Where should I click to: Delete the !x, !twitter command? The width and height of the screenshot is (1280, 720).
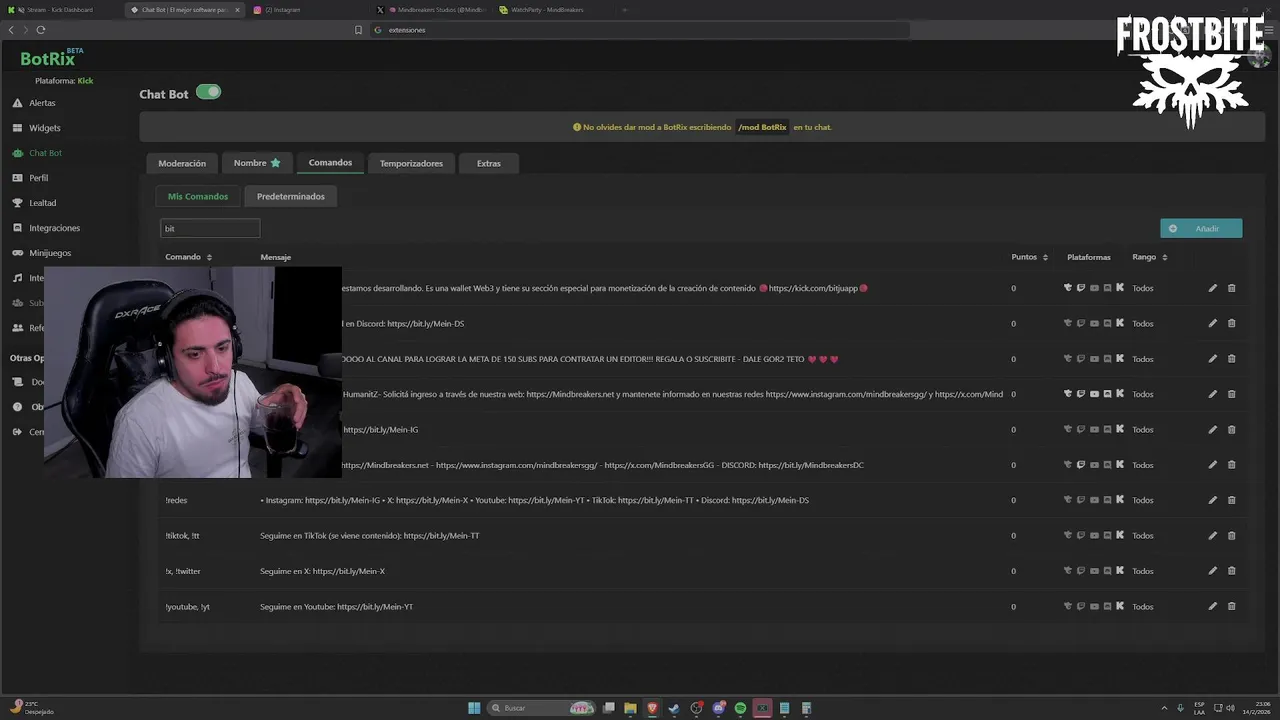click(x=1231, y=571)
